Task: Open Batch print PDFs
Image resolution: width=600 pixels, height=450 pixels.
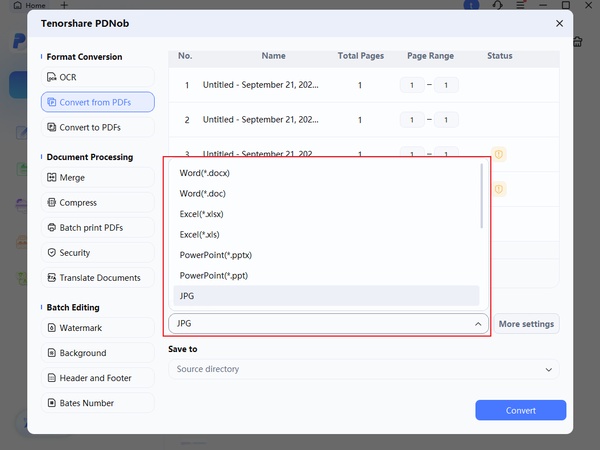Action: (98, 228)
